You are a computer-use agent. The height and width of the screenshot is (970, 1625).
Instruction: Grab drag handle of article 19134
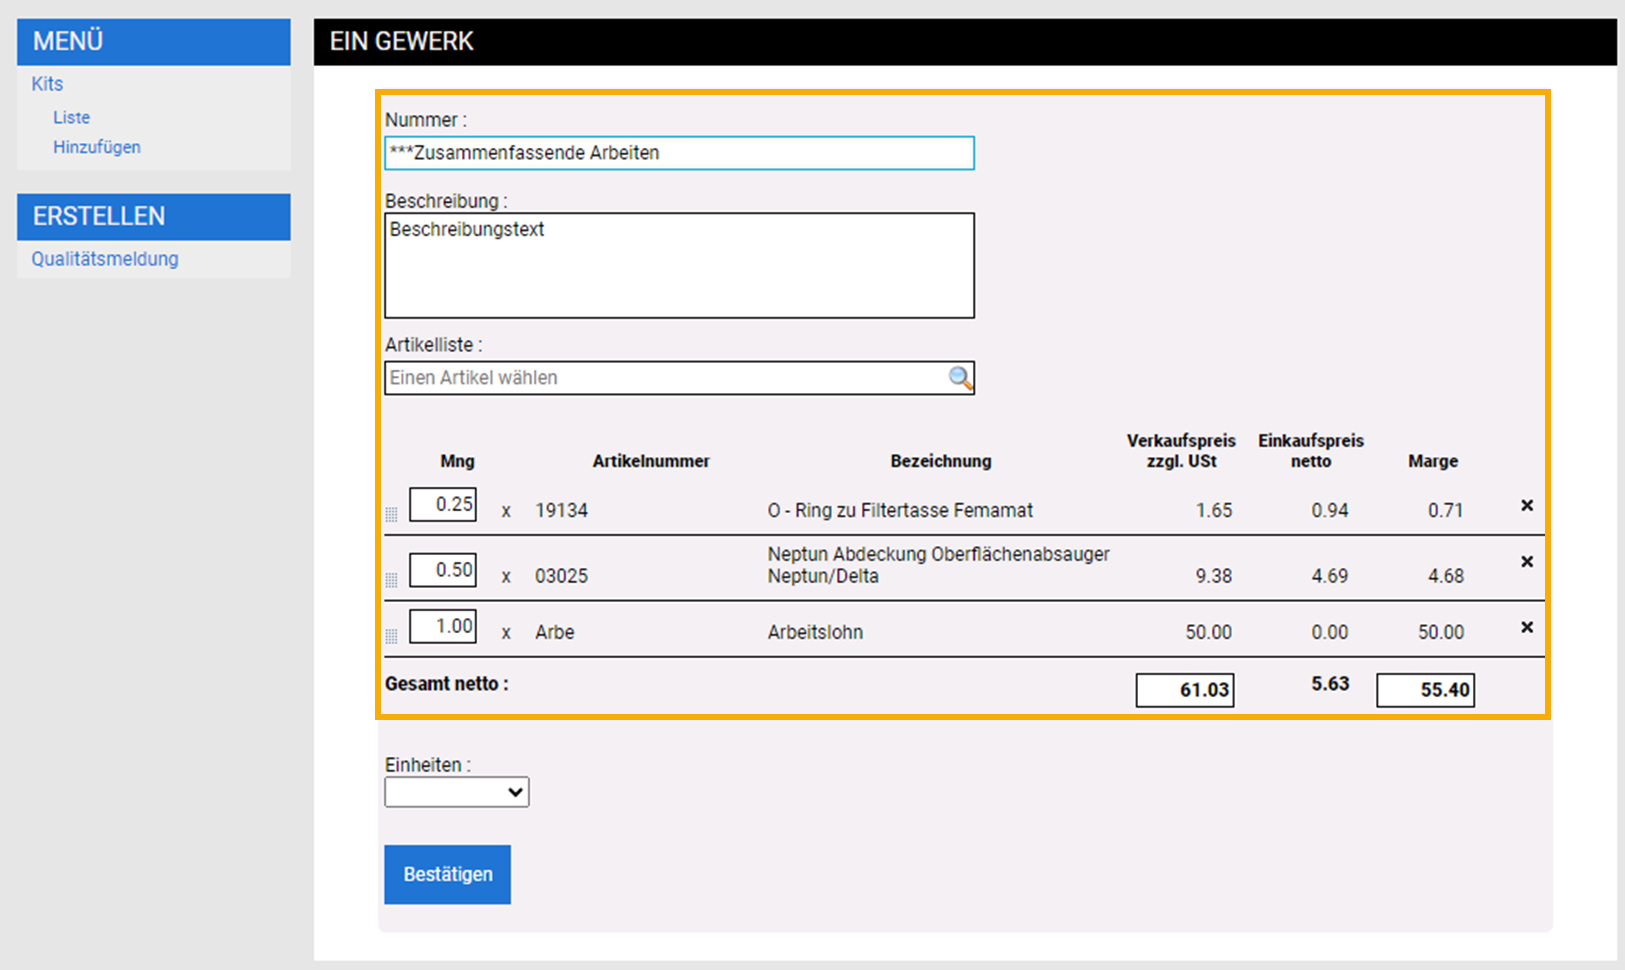click(391, 514)
